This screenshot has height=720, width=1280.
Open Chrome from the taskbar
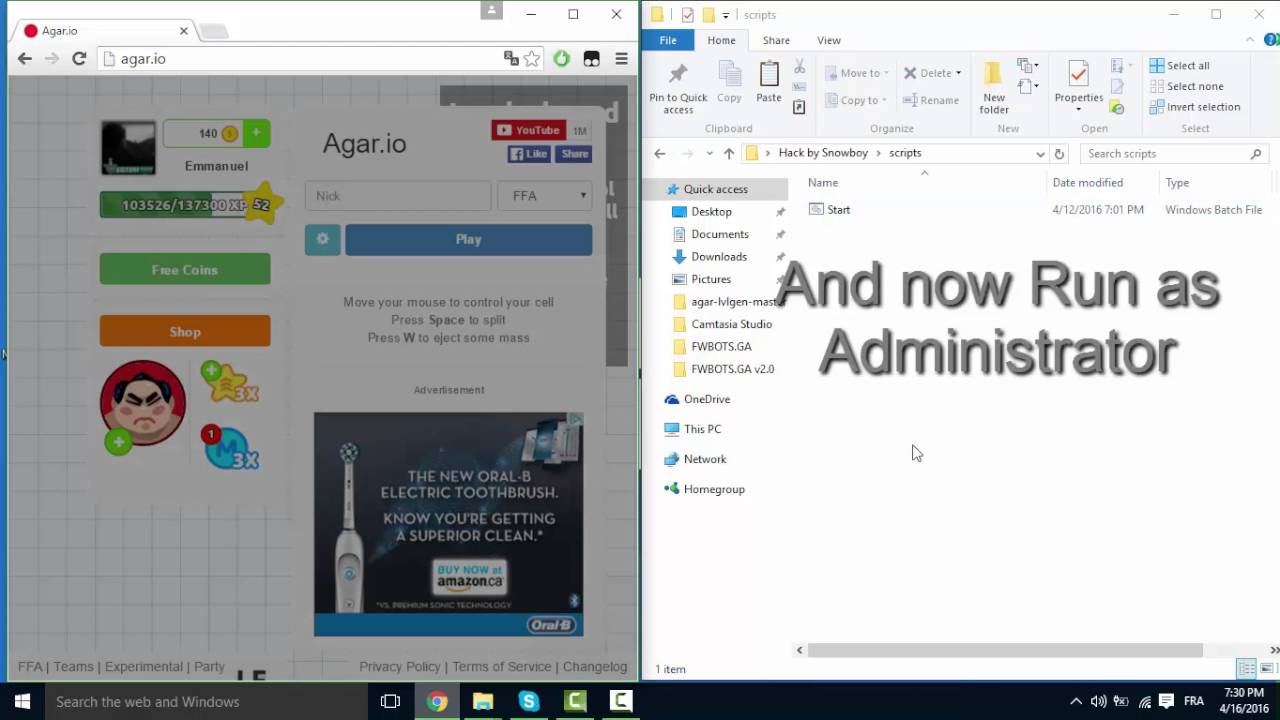tap(437, 701)
